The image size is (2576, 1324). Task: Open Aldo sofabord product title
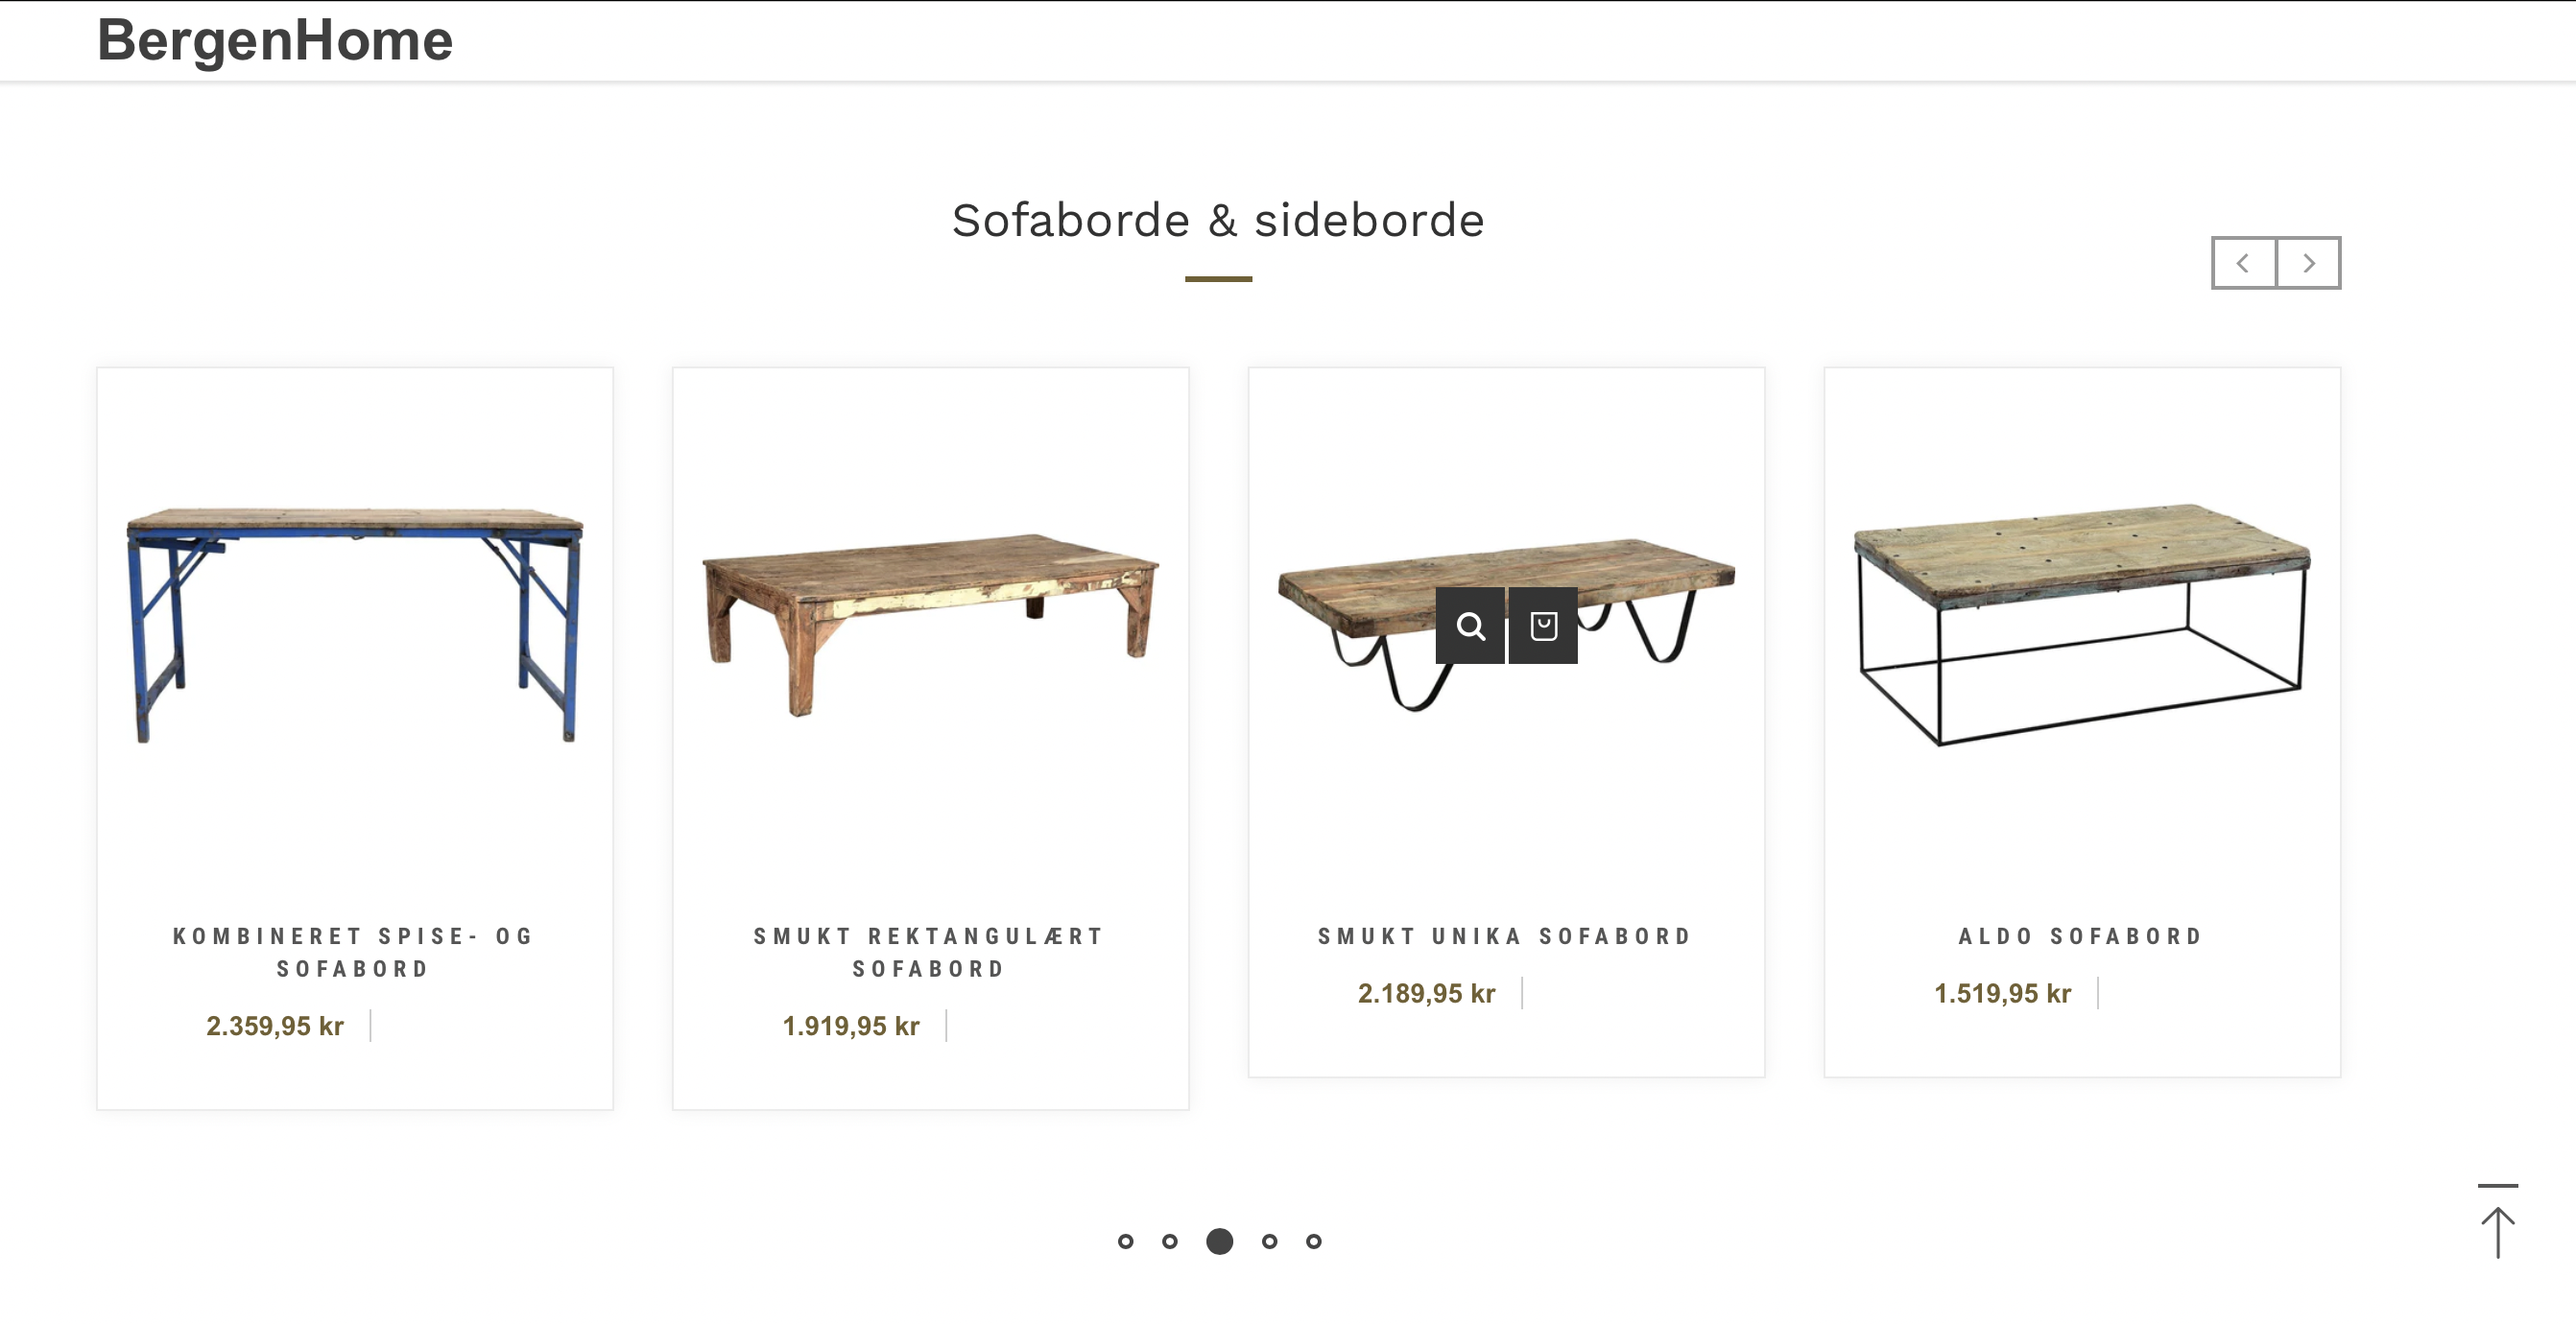coord(2081,936)
